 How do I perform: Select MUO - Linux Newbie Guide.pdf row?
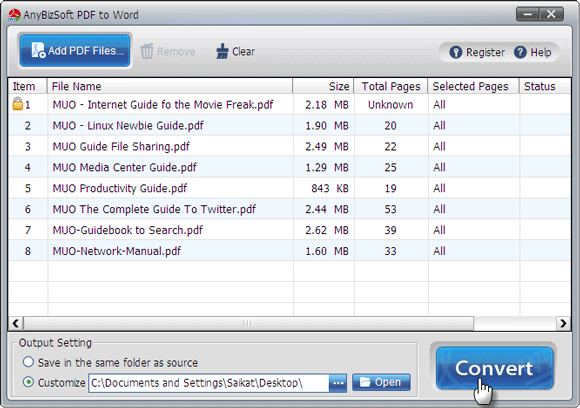[x=289, y=125]
